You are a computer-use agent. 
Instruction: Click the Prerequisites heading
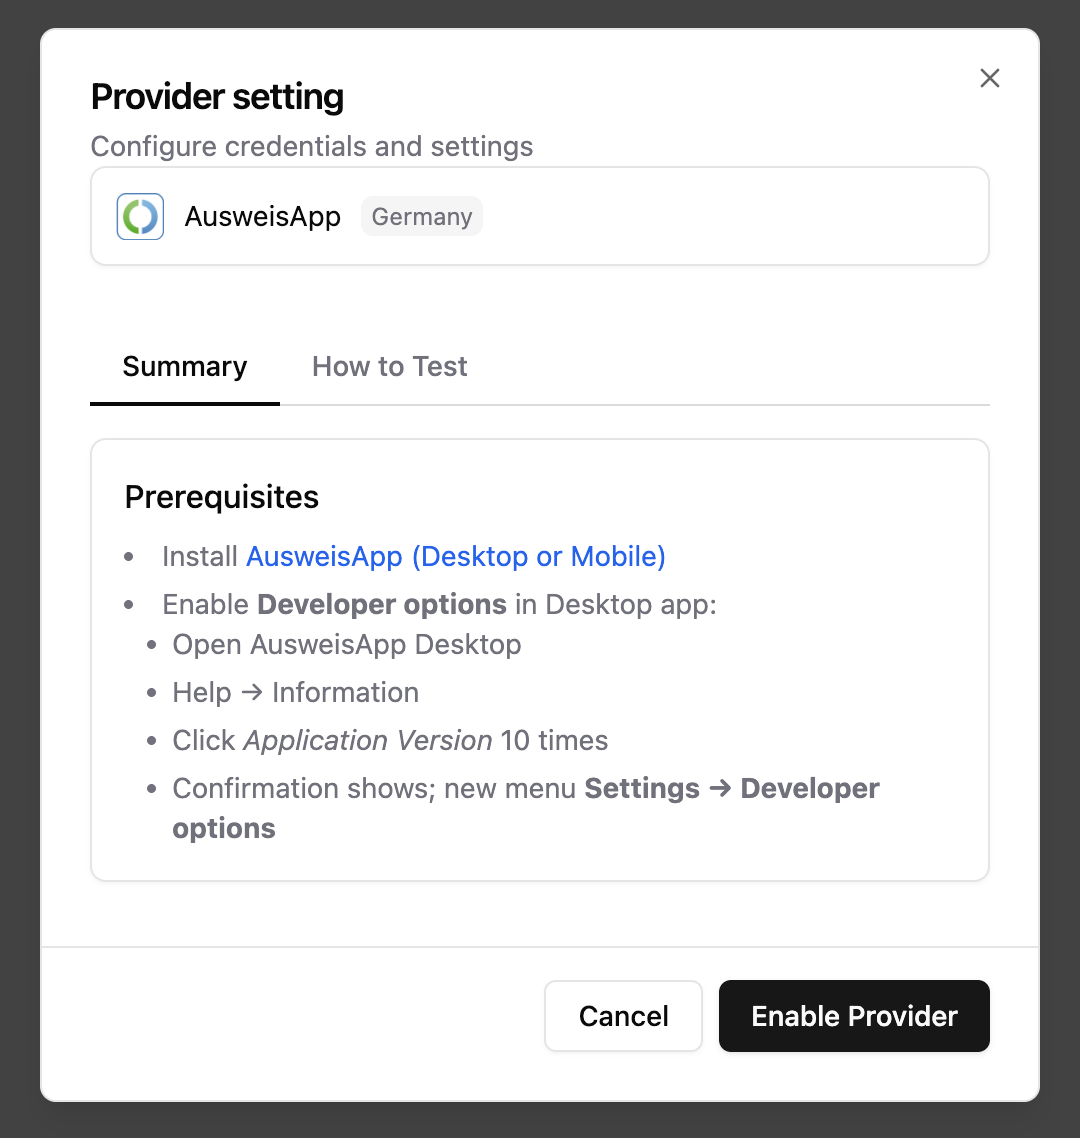click(221, 497)
